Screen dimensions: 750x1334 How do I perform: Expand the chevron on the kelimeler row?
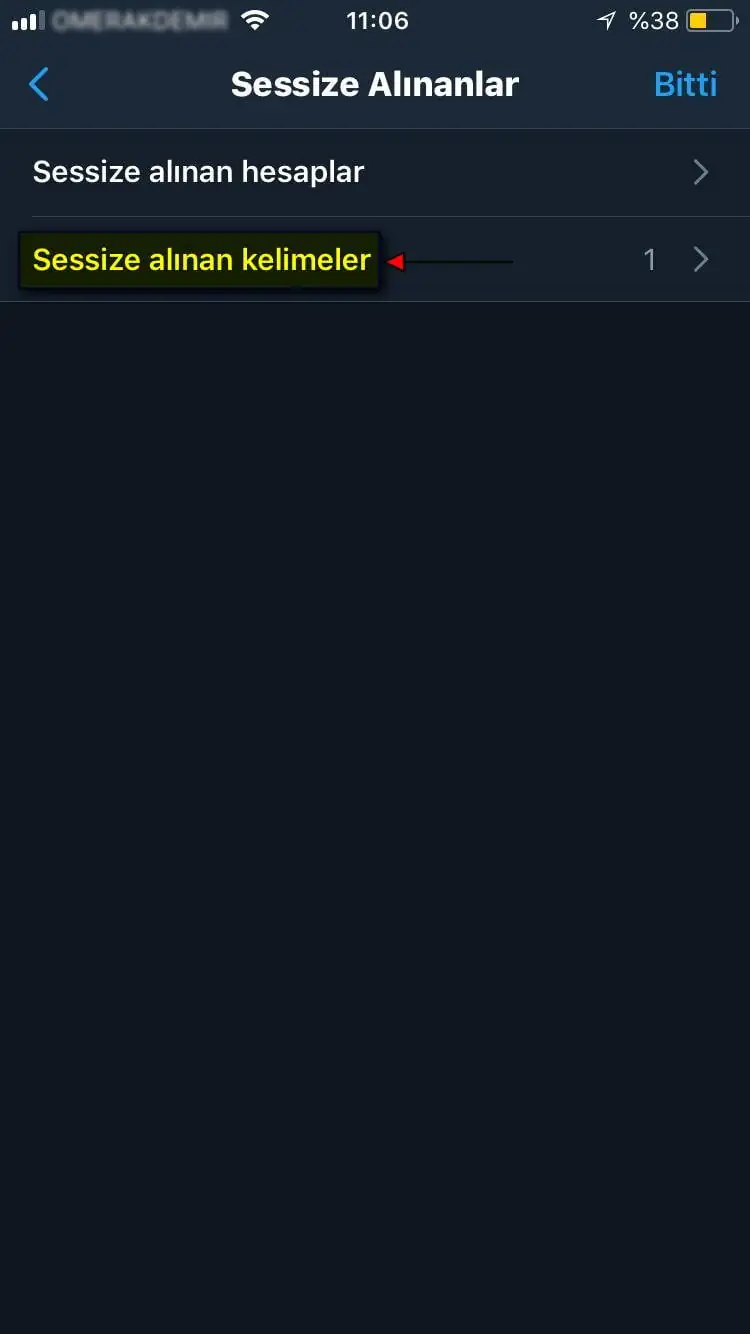pos(701,260)
